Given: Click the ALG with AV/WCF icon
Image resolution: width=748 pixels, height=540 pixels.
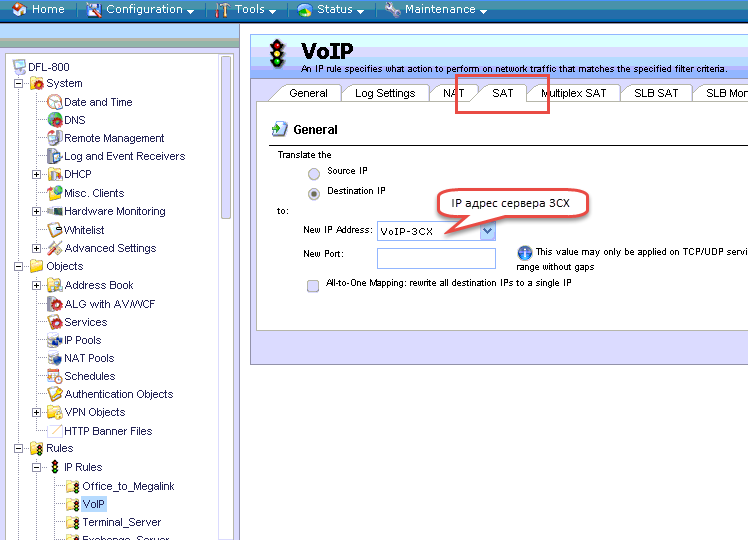Looking at the screenshot, I should [55, 304].
